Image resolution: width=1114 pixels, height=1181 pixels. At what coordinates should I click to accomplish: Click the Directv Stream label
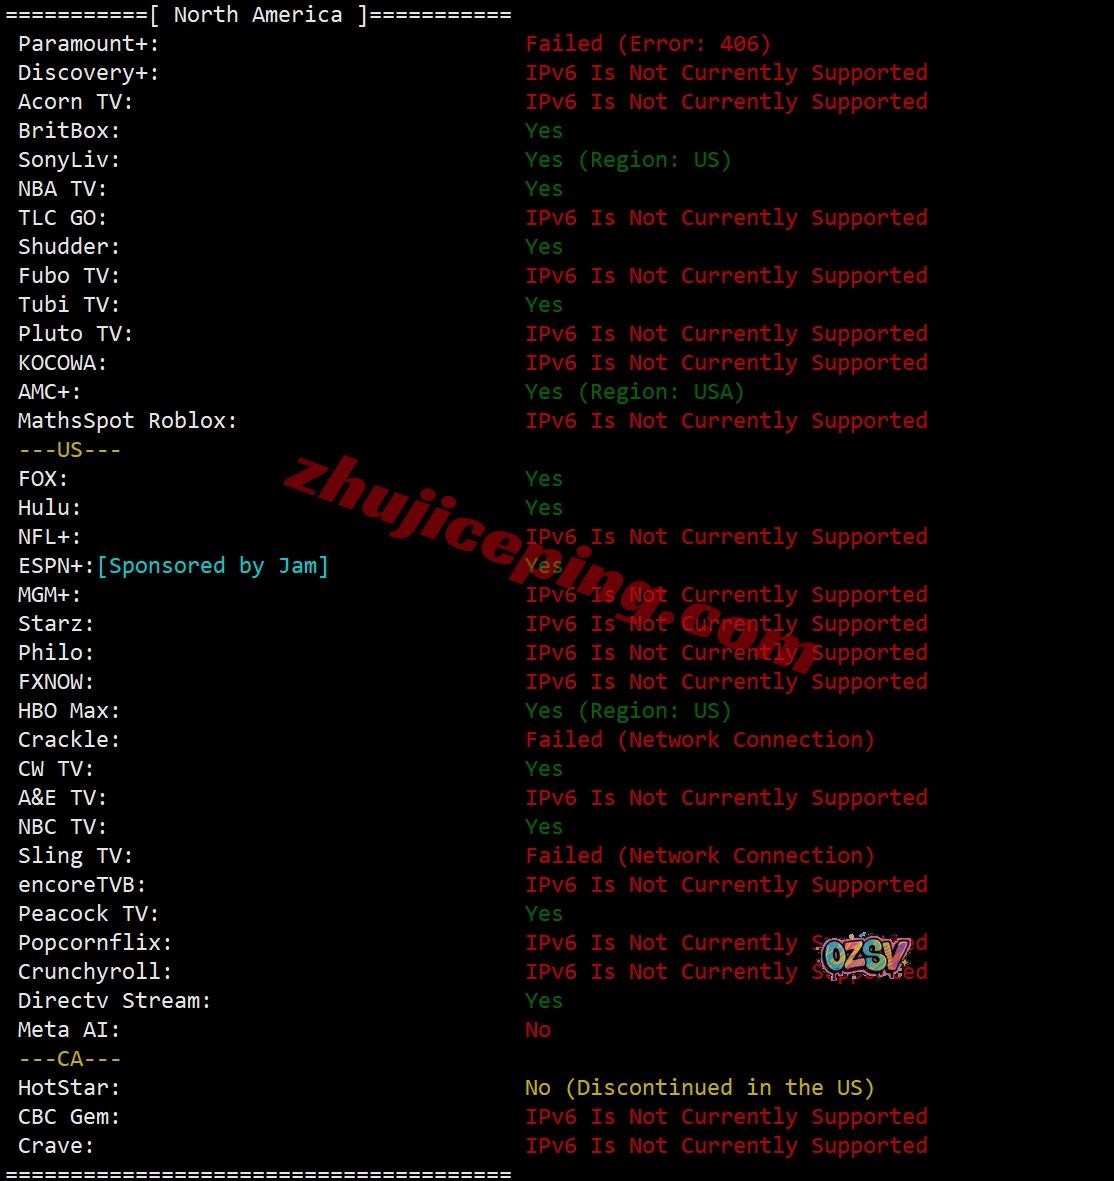114,1000
